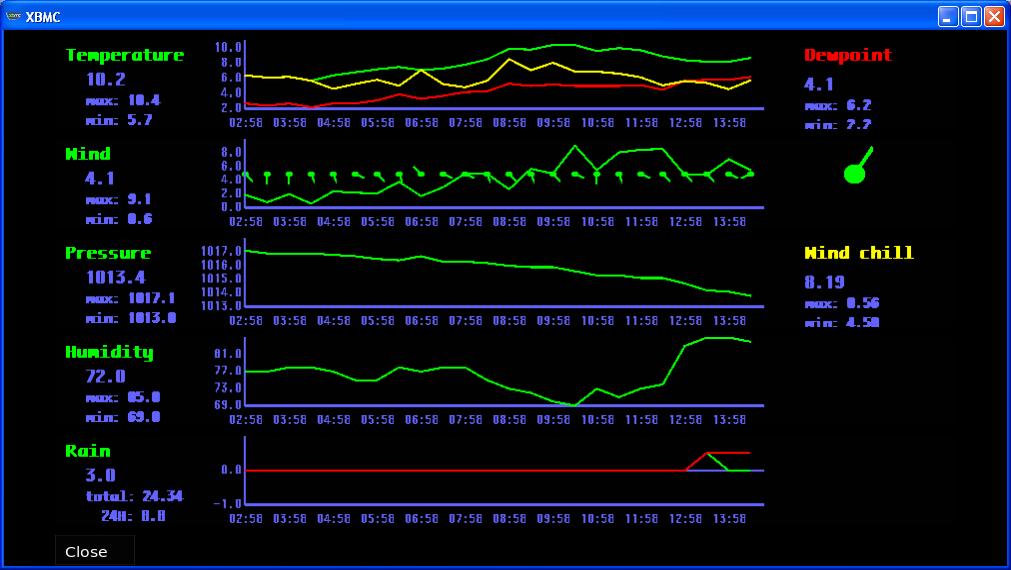Click the current humidity value 72.0
The height and width of the screenshot is (570, 1011).
click(106, 376)
